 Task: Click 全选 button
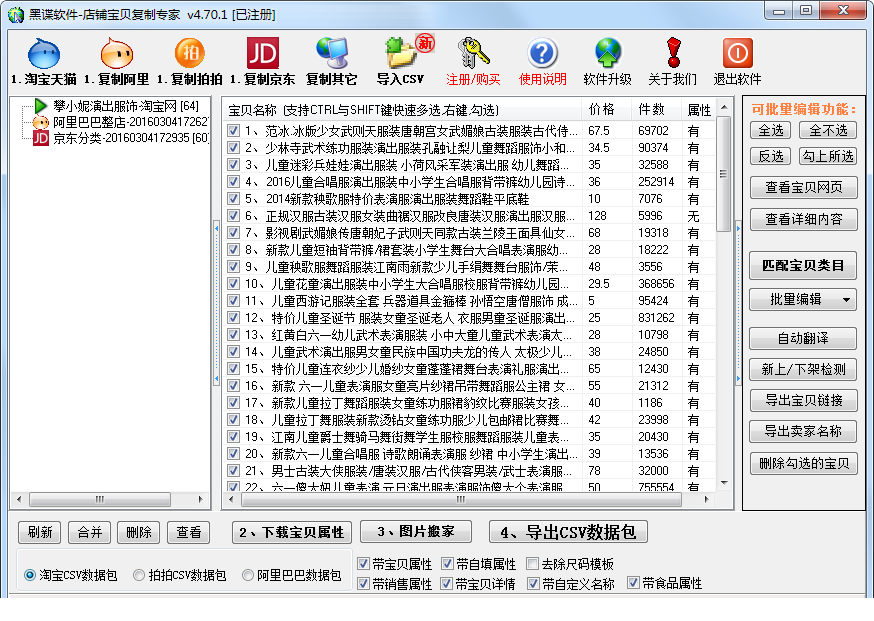(x=771, y=130)
